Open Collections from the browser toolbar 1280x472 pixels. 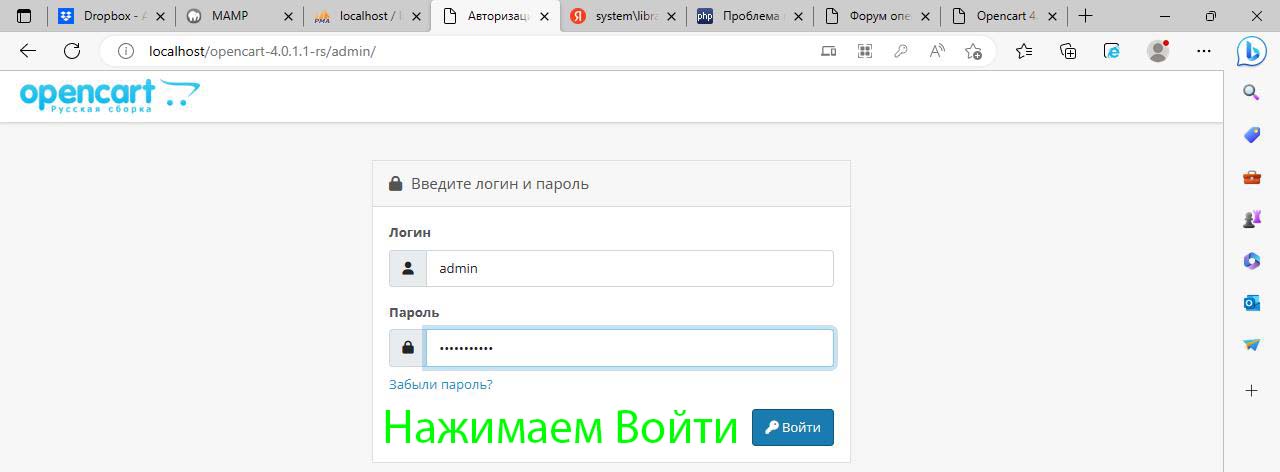[x=1068, y=51]
